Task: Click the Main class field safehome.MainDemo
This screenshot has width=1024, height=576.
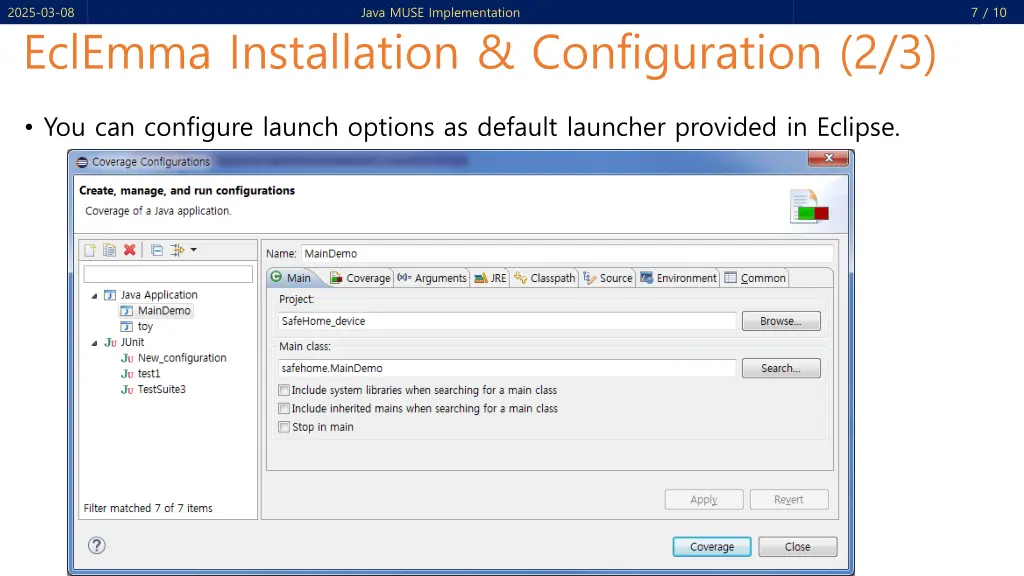Action: click(x=507, y=368)
